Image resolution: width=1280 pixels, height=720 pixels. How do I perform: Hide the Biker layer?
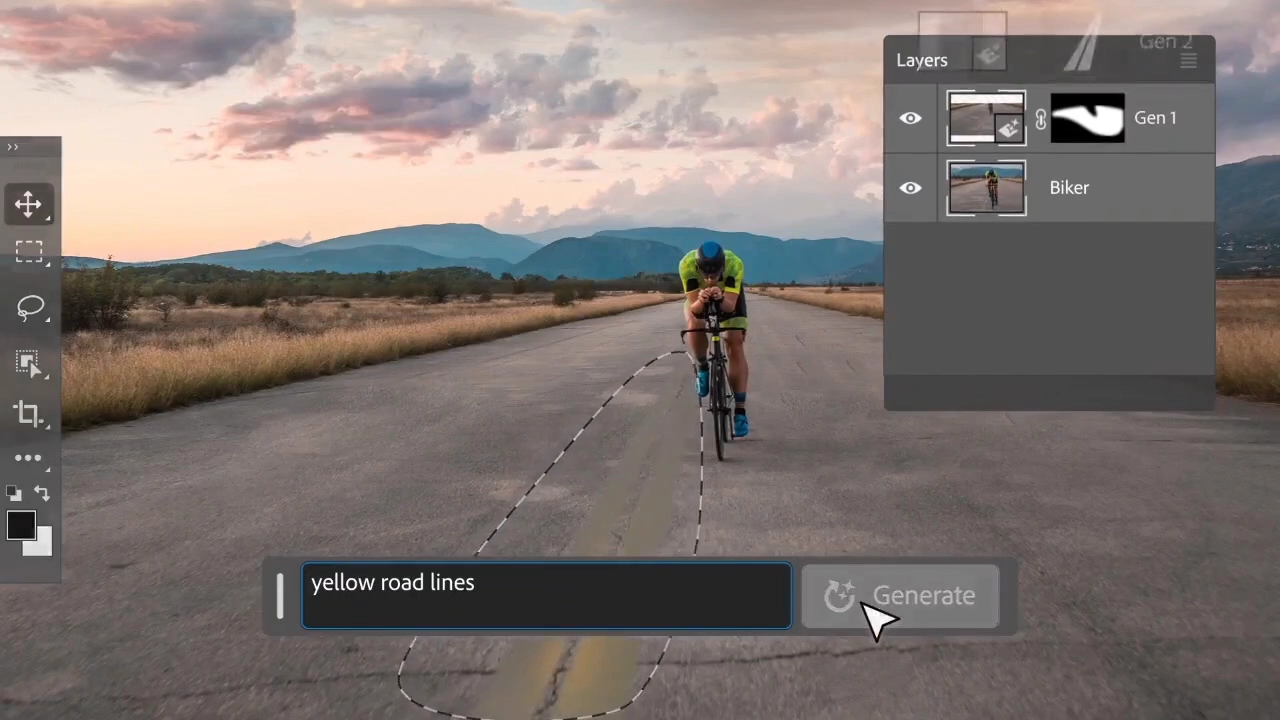tap(910, 188)
